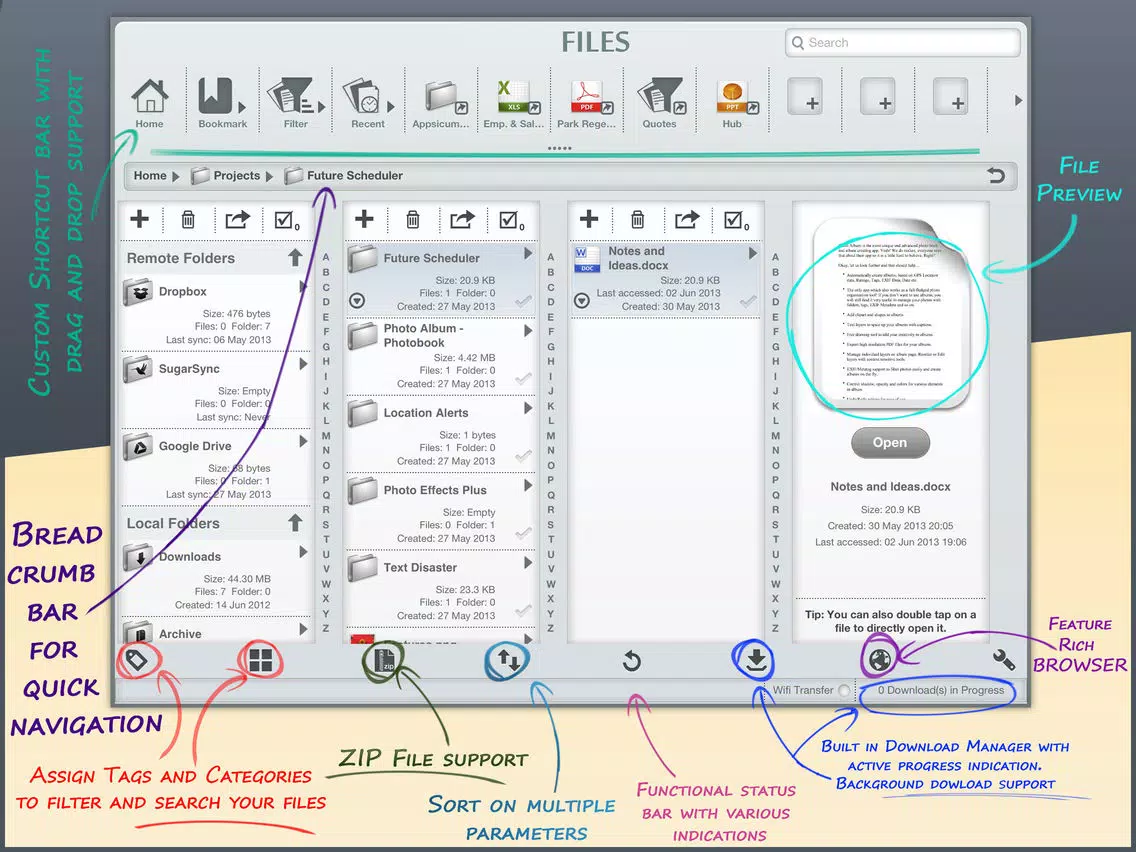Expand the Archive folder arrow

[x=303, y=630]
